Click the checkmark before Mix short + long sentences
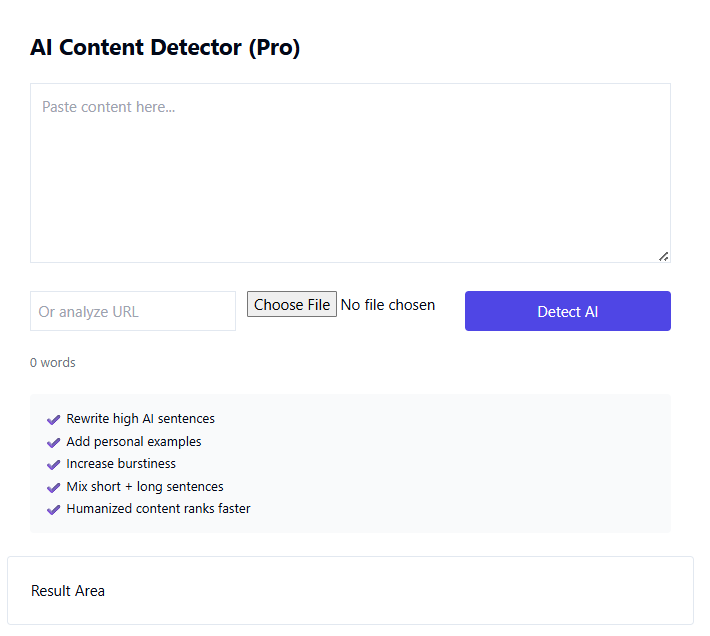Screen dimensions: 710x636 point(54,487)
